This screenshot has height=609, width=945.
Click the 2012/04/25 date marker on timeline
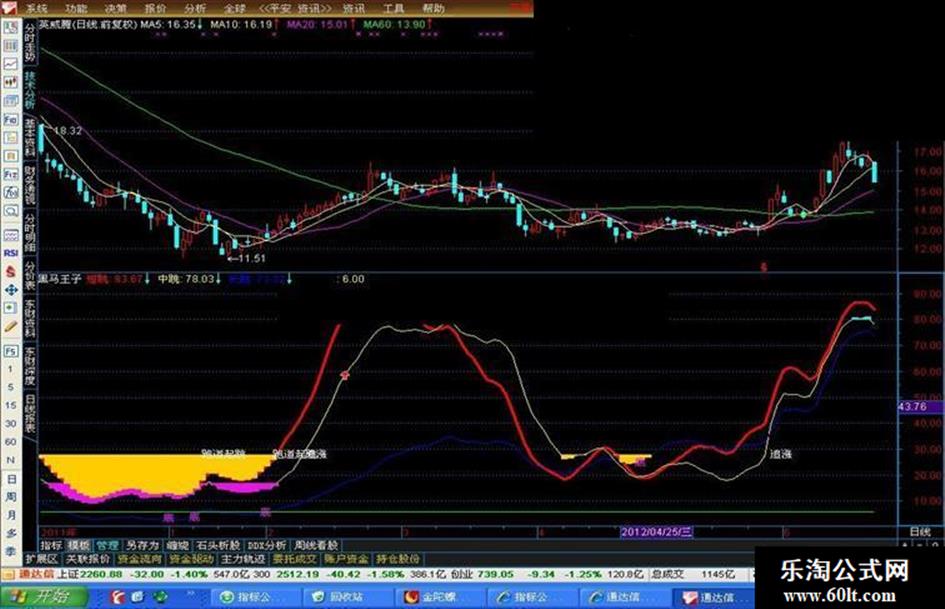[657, 532]
